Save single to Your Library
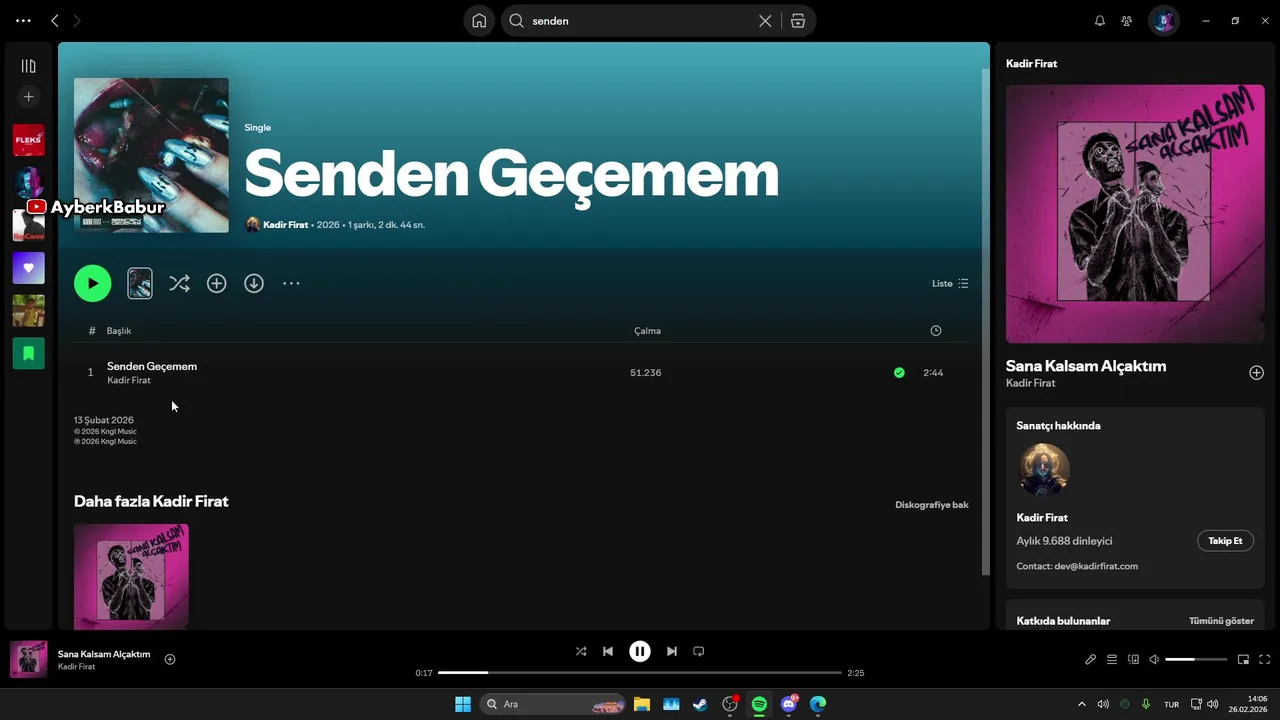 pyautogui.click(x=216, y=283)
